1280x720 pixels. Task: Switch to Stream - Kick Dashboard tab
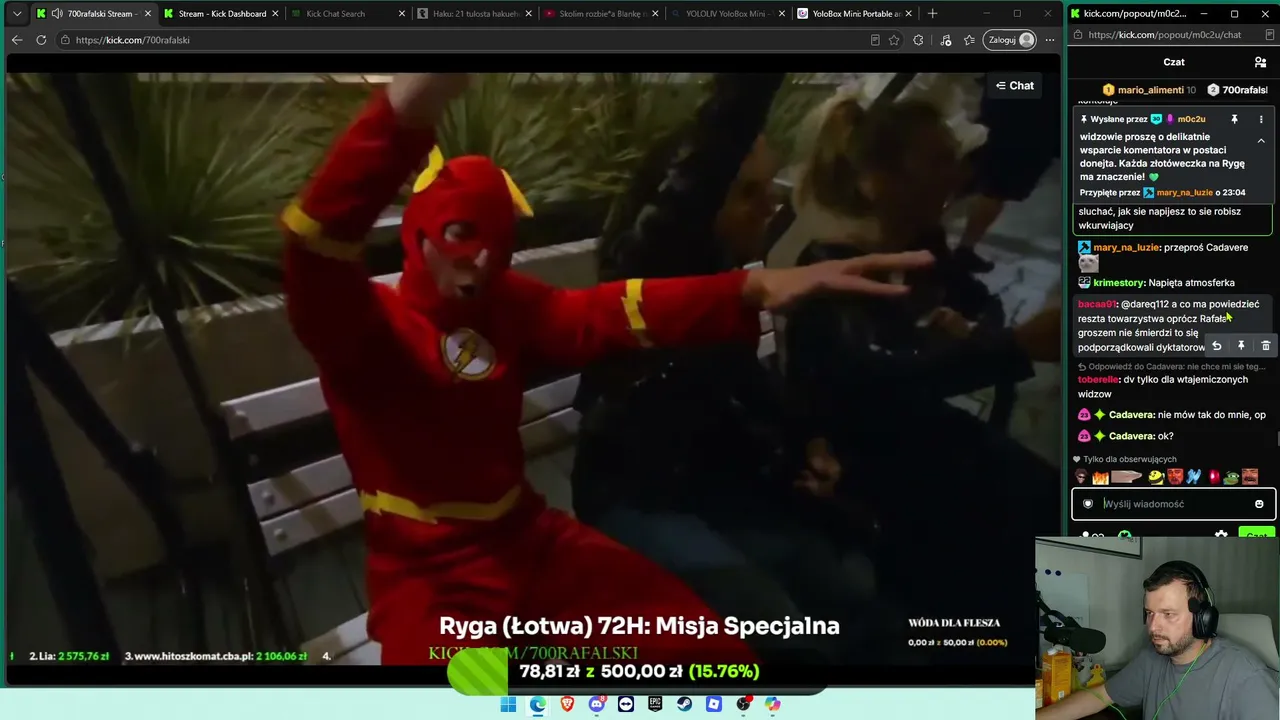pos(220,14)
